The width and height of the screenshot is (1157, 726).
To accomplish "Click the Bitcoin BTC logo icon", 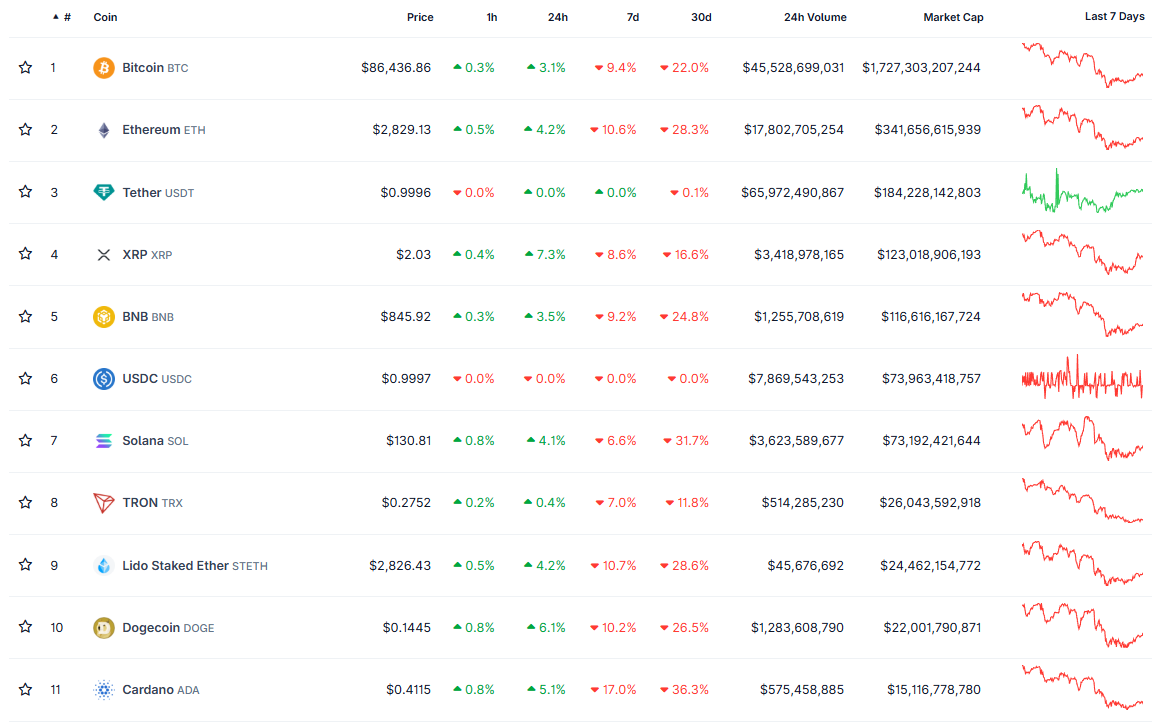I will [x=103, y=67].
